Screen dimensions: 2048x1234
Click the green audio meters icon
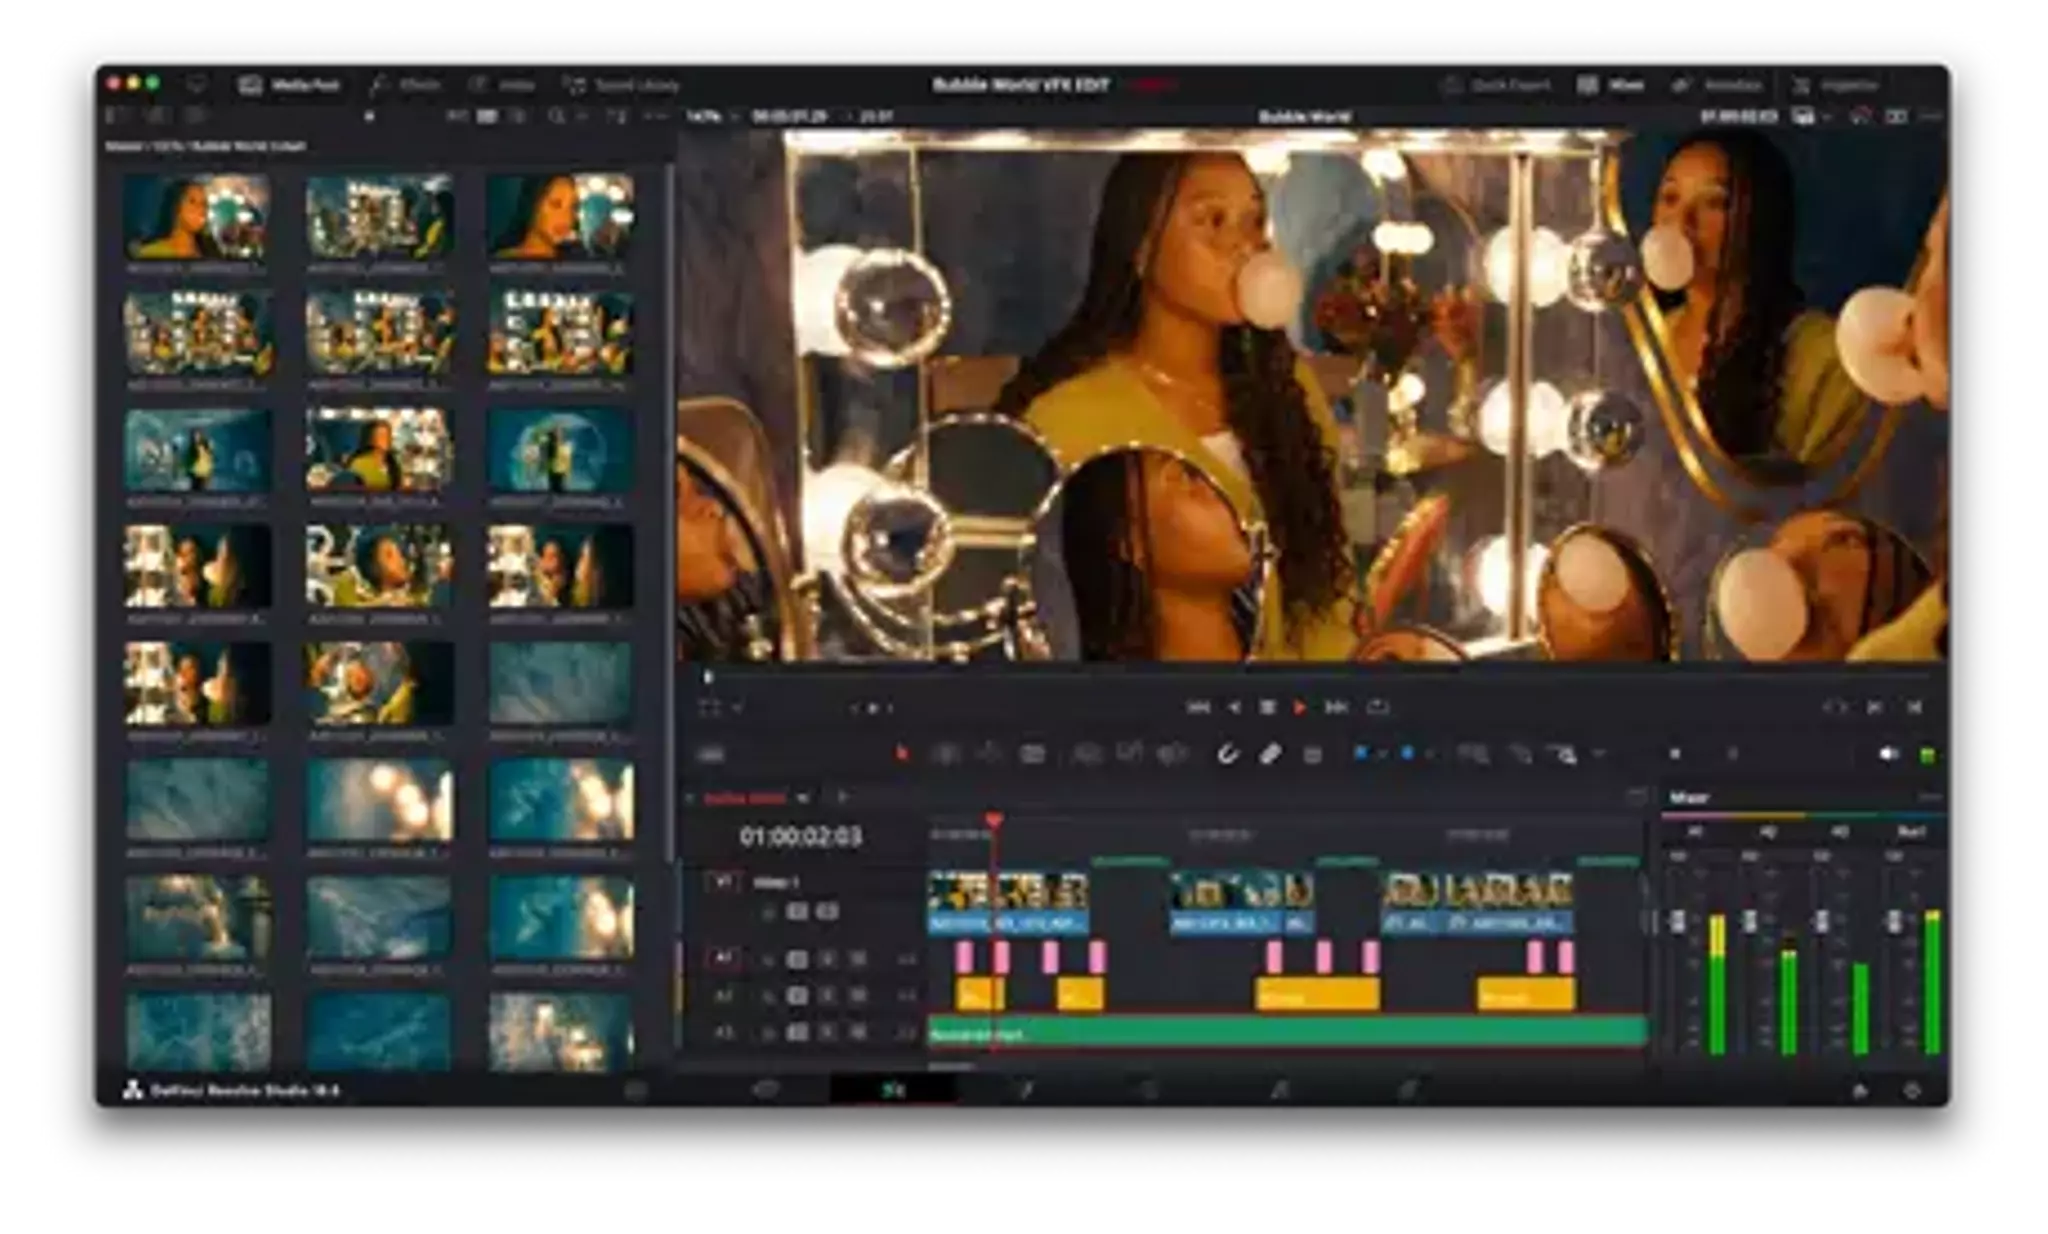1928,755
